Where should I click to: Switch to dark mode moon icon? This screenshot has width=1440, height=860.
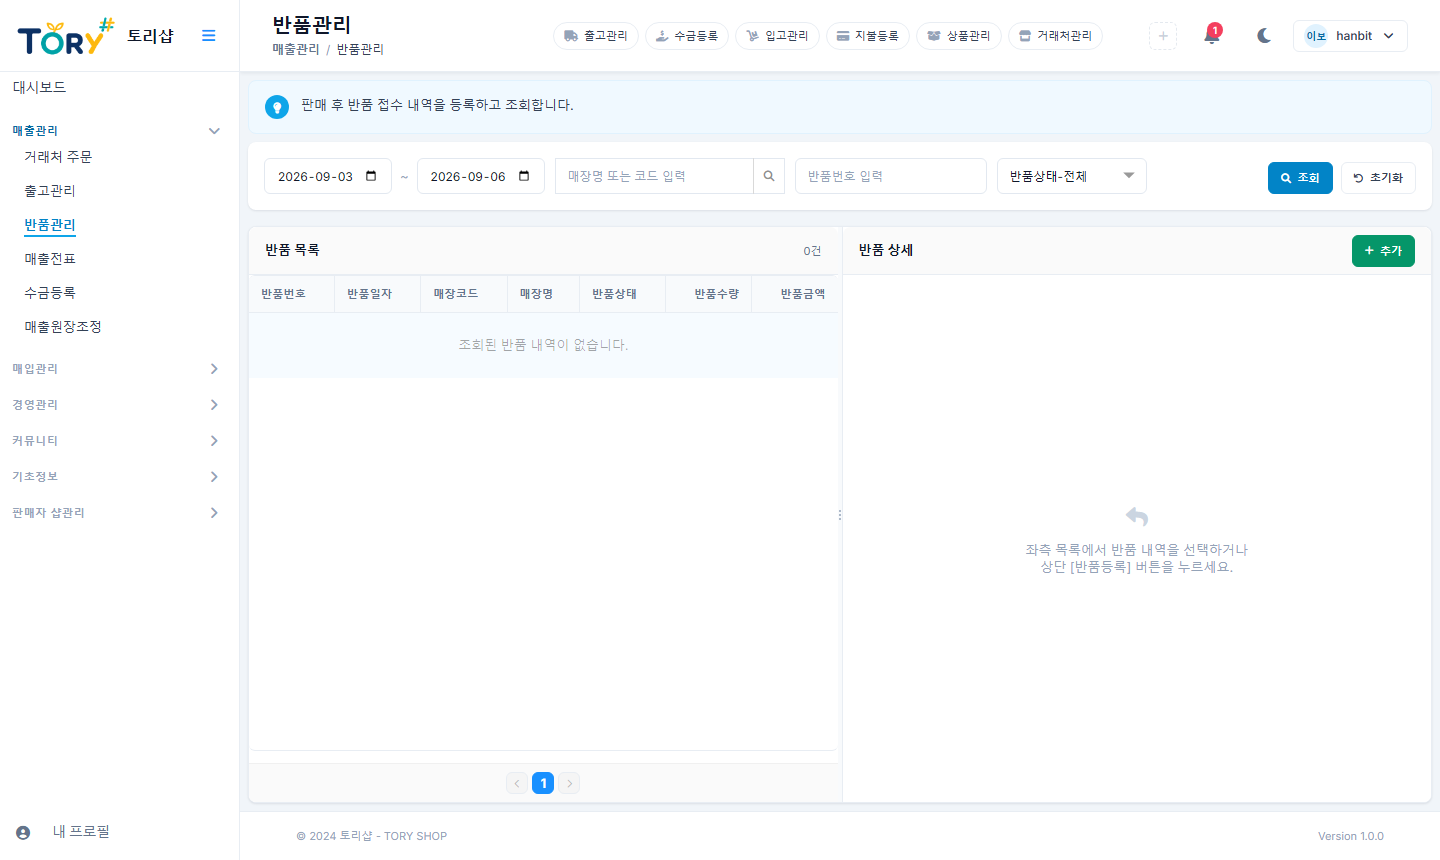tap(1264, 36)
